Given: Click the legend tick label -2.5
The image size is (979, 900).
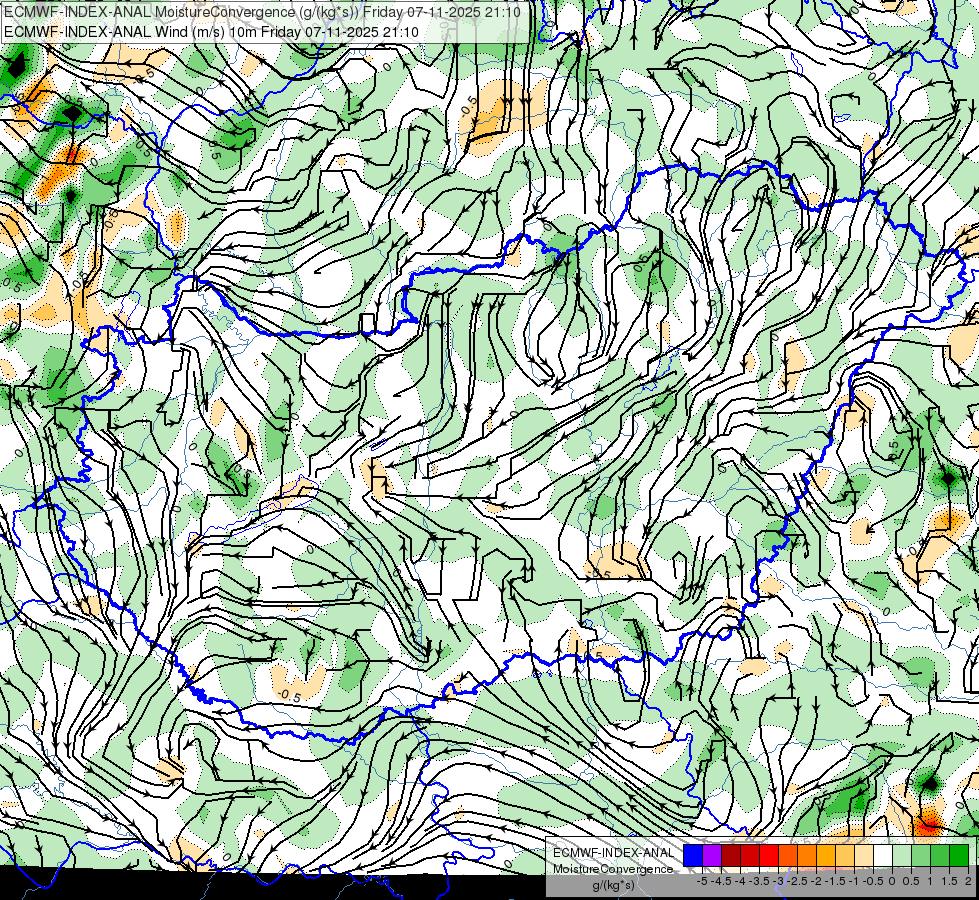Looking at the screenshot, I should tap(799, 881).
